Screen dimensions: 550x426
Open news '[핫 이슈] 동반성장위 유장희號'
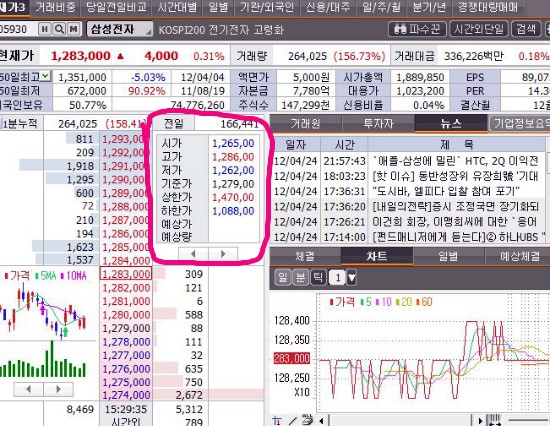(x=455, y=176)
